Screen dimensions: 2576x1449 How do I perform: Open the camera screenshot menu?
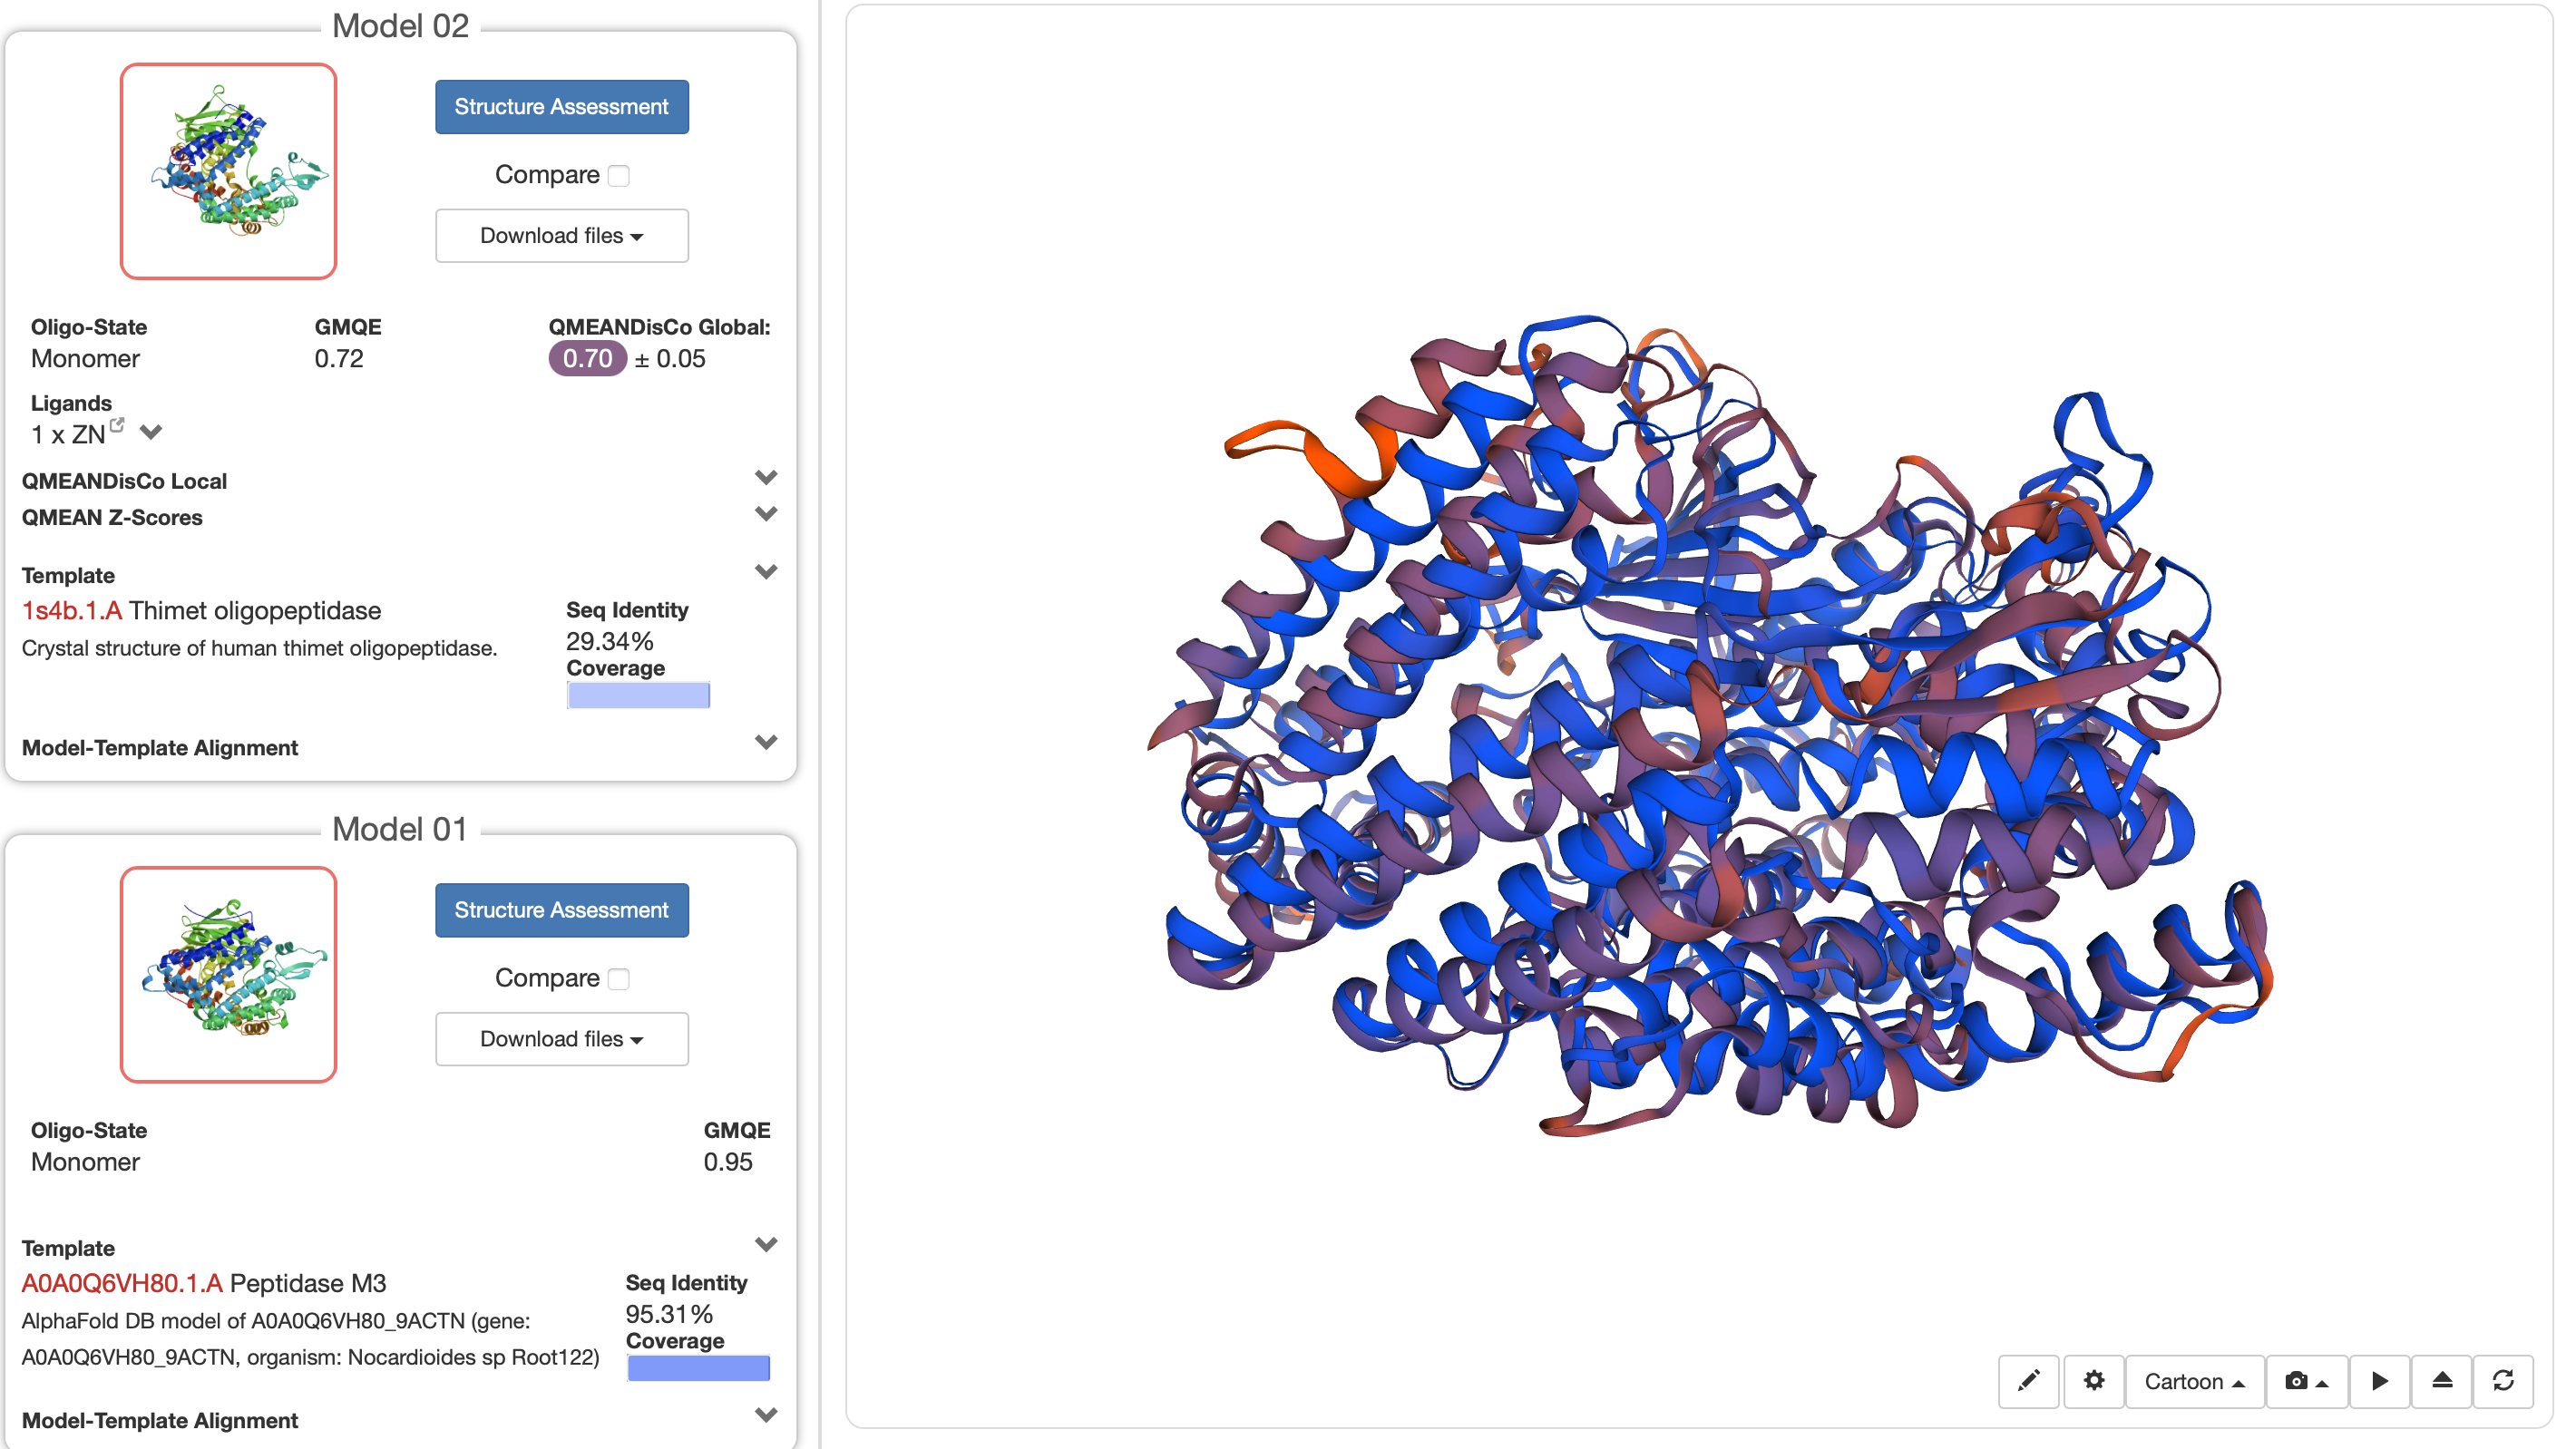[x=2306, y=1381]
